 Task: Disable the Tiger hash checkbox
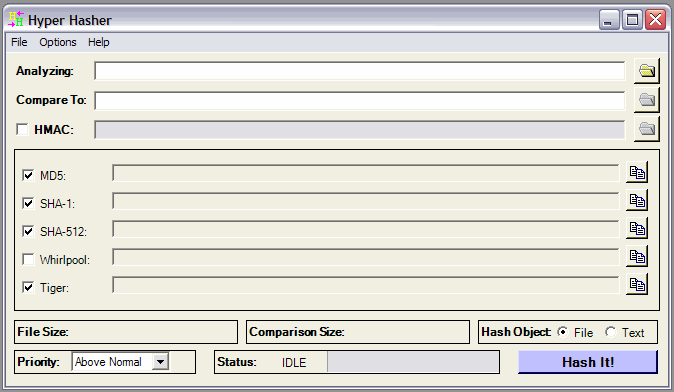pos(28,287)
